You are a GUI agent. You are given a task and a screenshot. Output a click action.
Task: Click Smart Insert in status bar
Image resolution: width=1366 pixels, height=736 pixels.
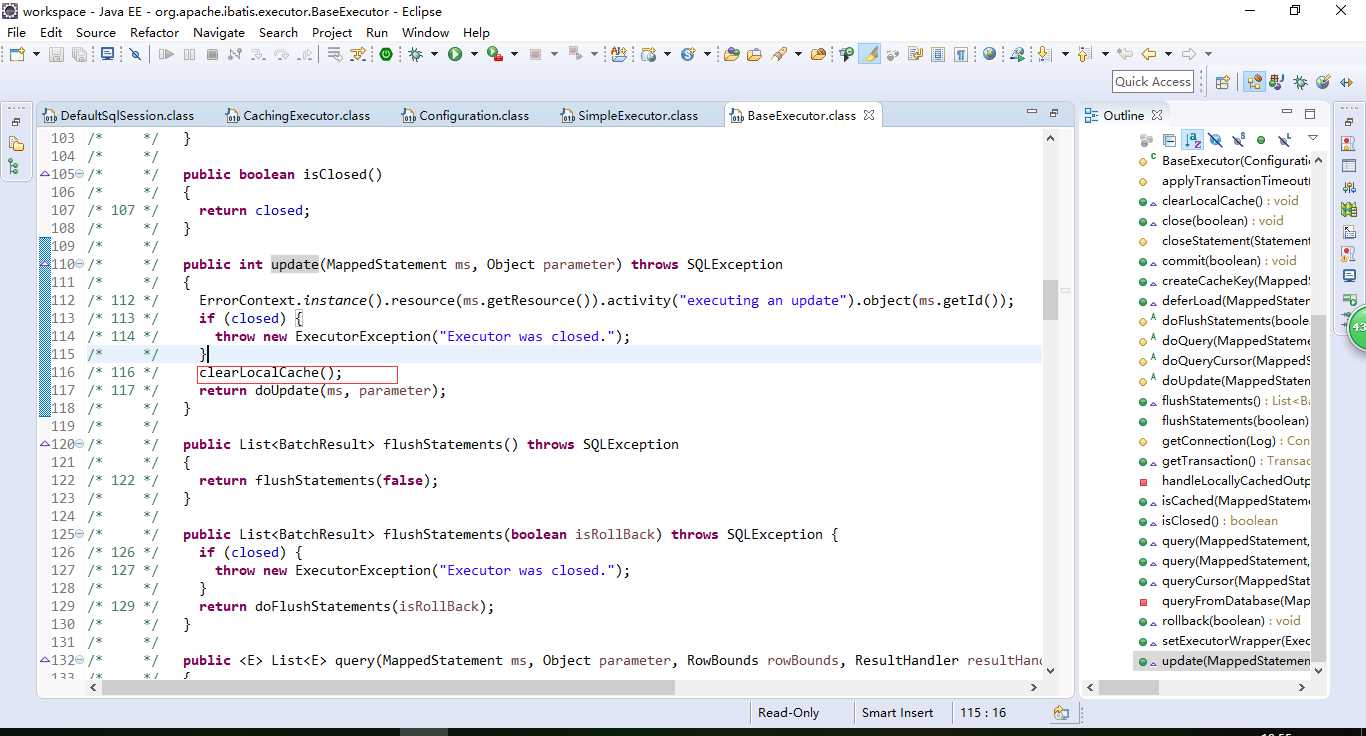click(897, 713)
